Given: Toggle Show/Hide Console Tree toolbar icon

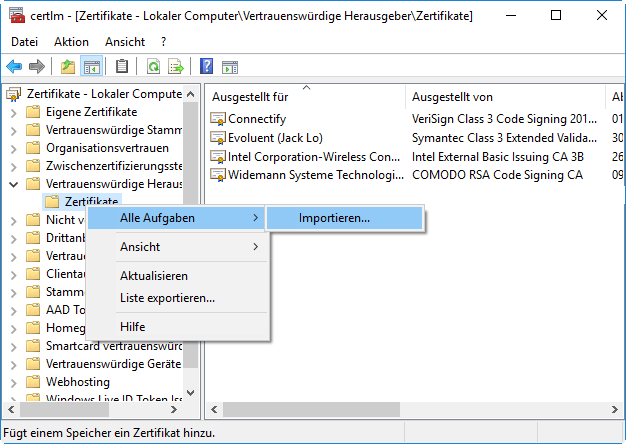Looking at the screenshot, I should pos(91,67).
